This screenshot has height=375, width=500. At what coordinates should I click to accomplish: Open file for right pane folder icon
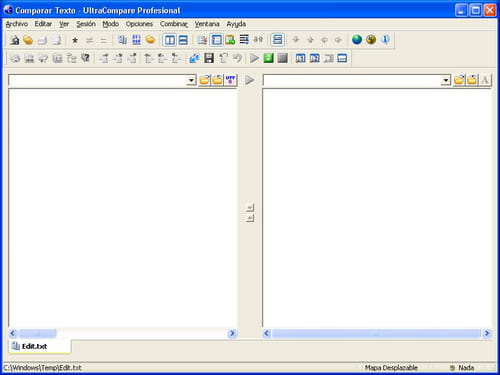(459, 80)
